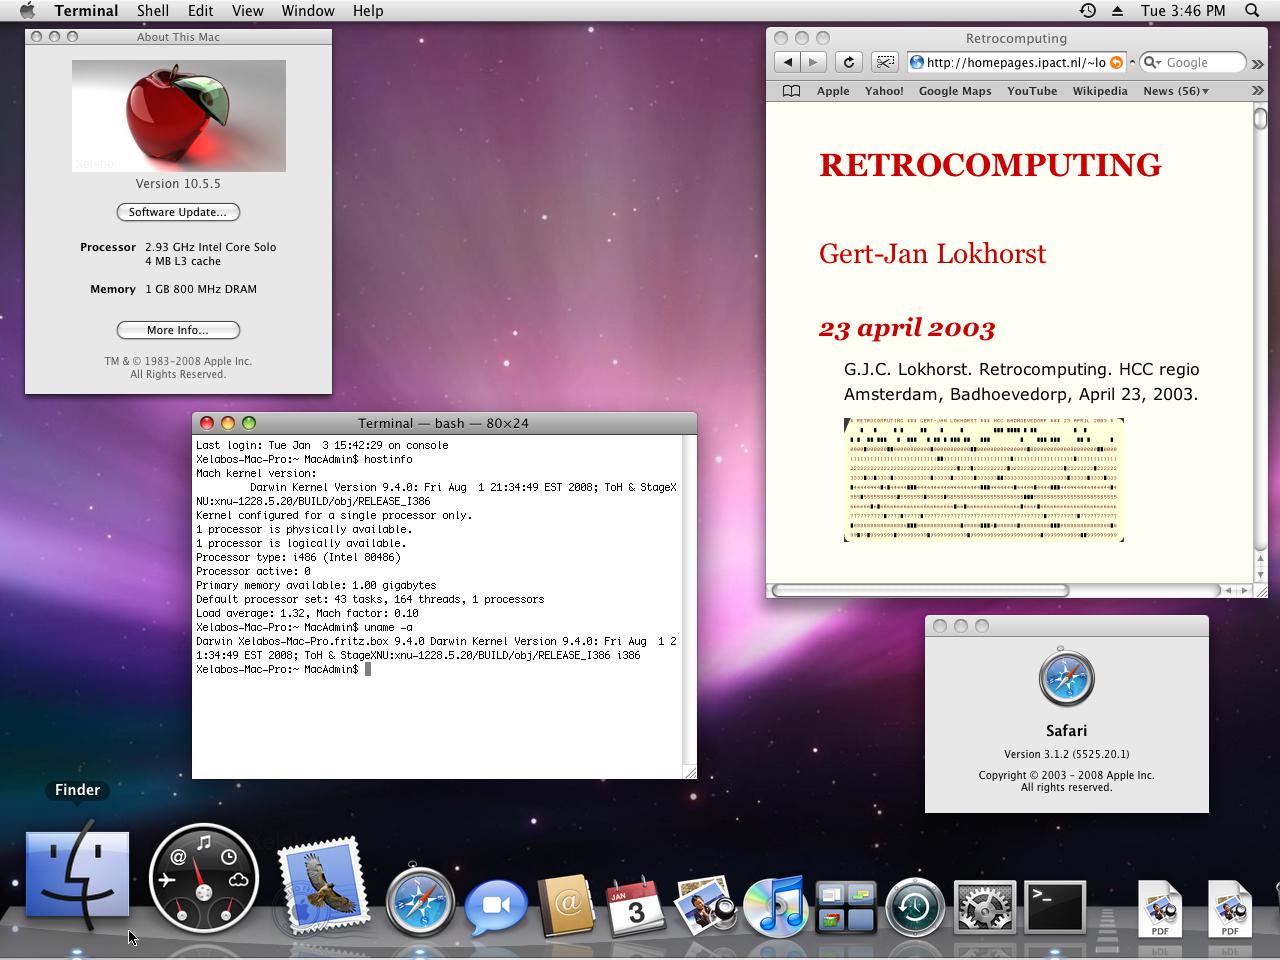This screenshot has height=960, width=1280.
Task: Open the Apple menu
Action: tap(27, 11)
